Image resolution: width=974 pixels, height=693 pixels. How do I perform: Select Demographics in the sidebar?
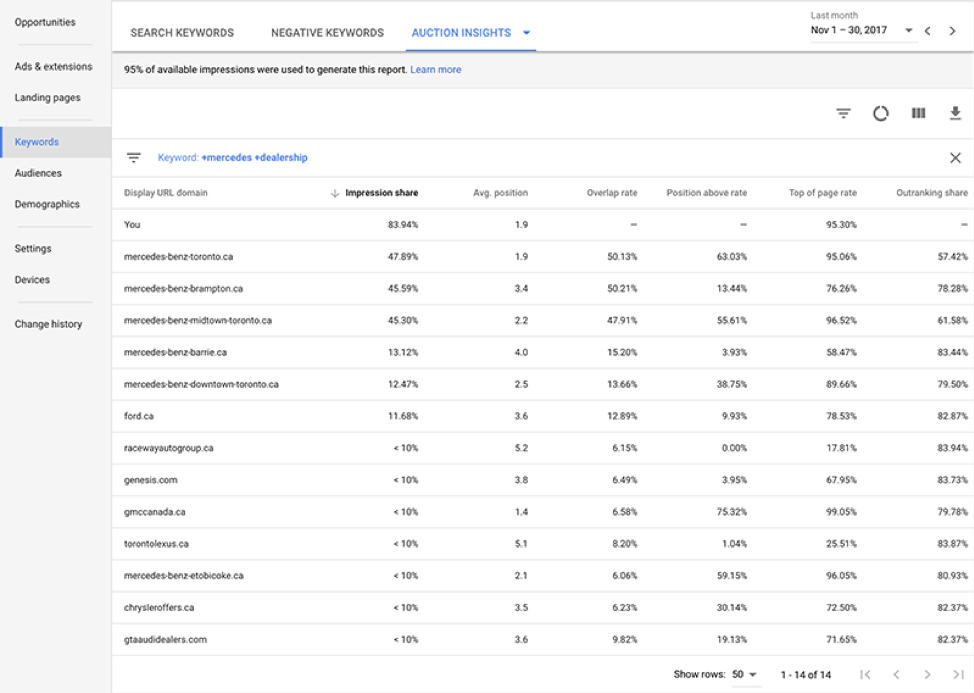tap(46, 203)
